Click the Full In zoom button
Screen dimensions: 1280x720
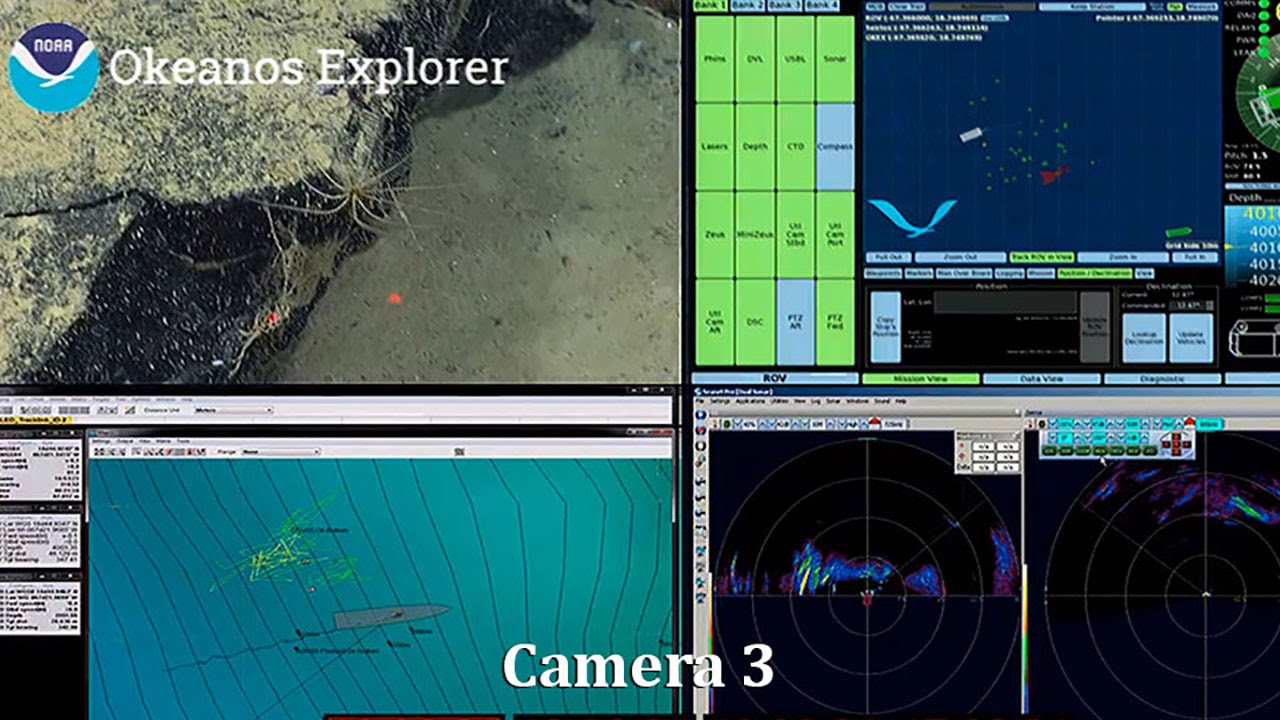[1194, 257]
